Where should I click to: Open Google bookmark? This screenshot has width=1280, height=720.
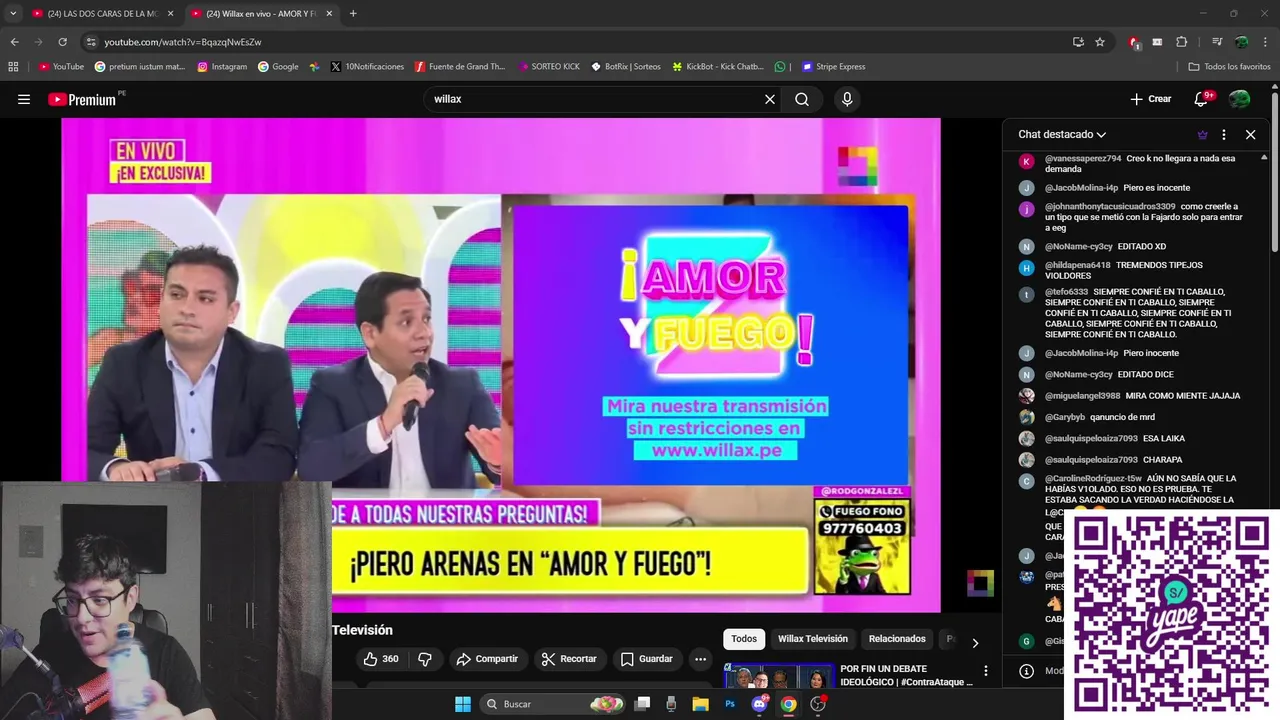tap(278, 67)
